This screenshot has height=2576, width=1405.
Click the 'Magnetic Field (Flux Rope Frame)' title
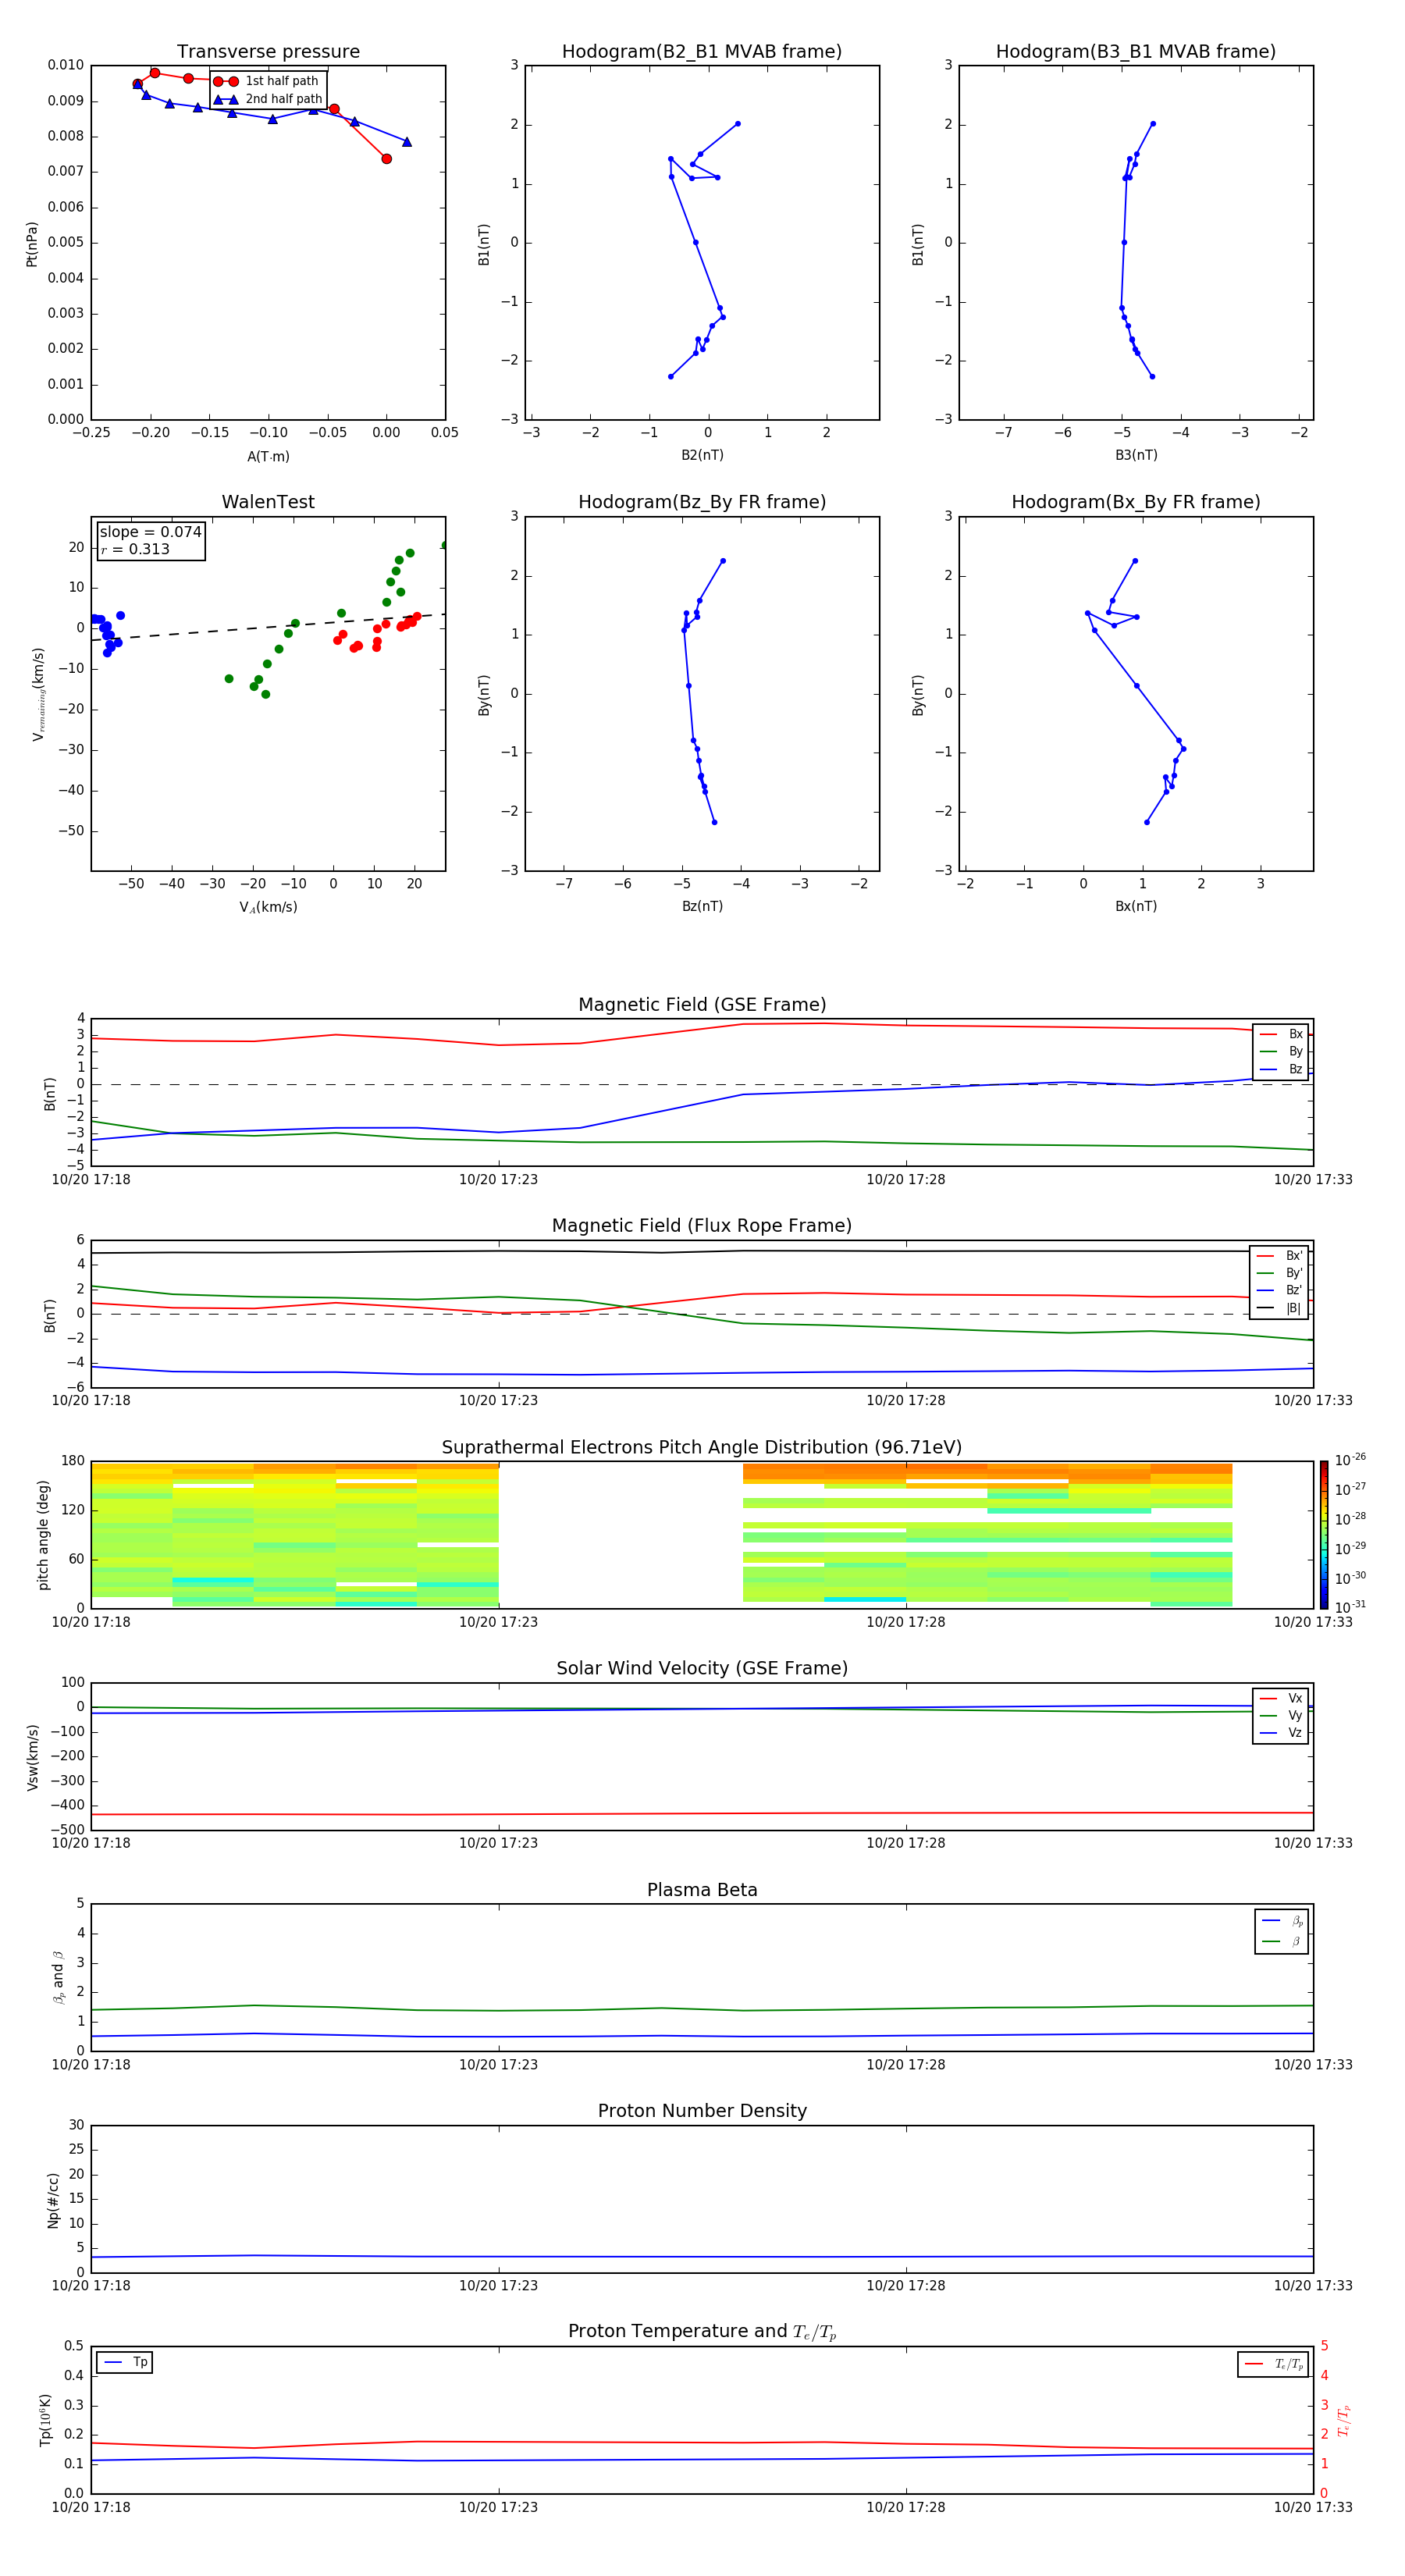[702, 1226]
